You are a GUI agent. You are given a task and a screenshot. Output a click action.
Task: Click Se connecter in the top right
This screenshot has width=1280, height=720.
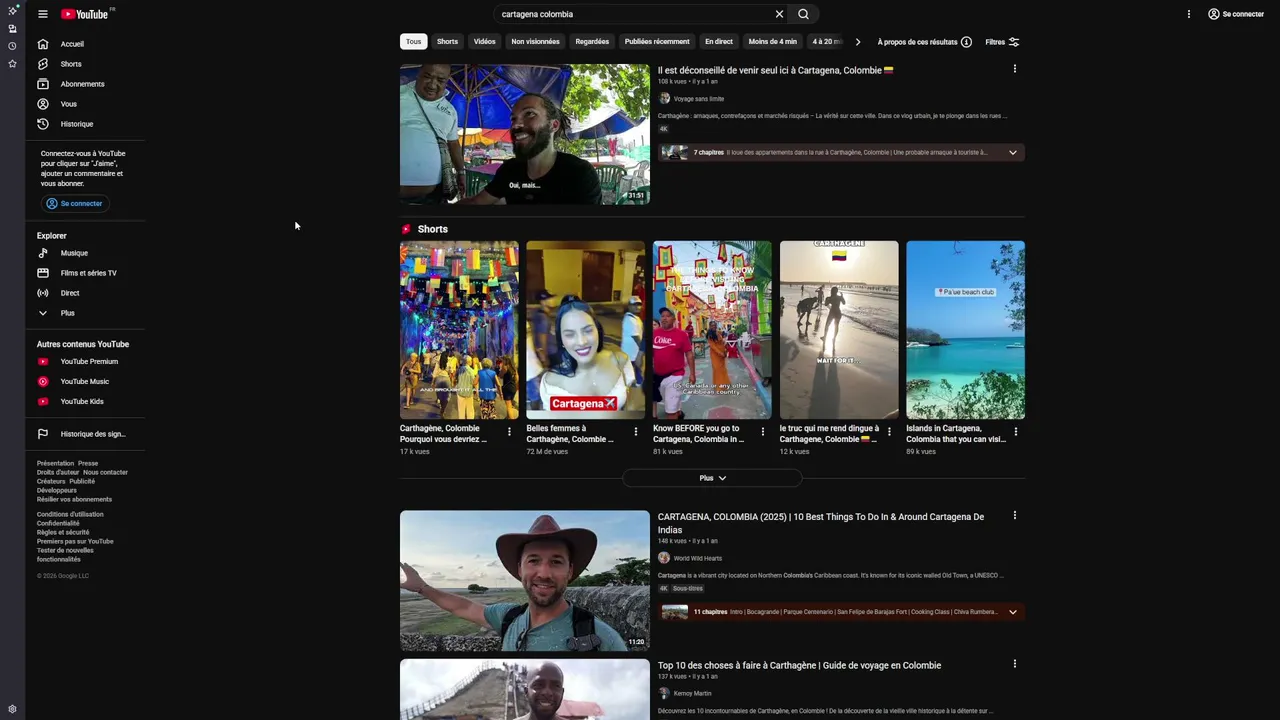pyautogui.click(x=1236, y=14)
